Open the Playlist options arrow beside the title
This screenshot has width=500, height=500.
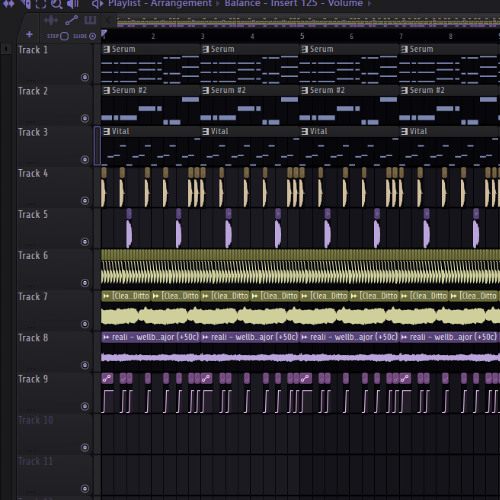pos(97,4)
